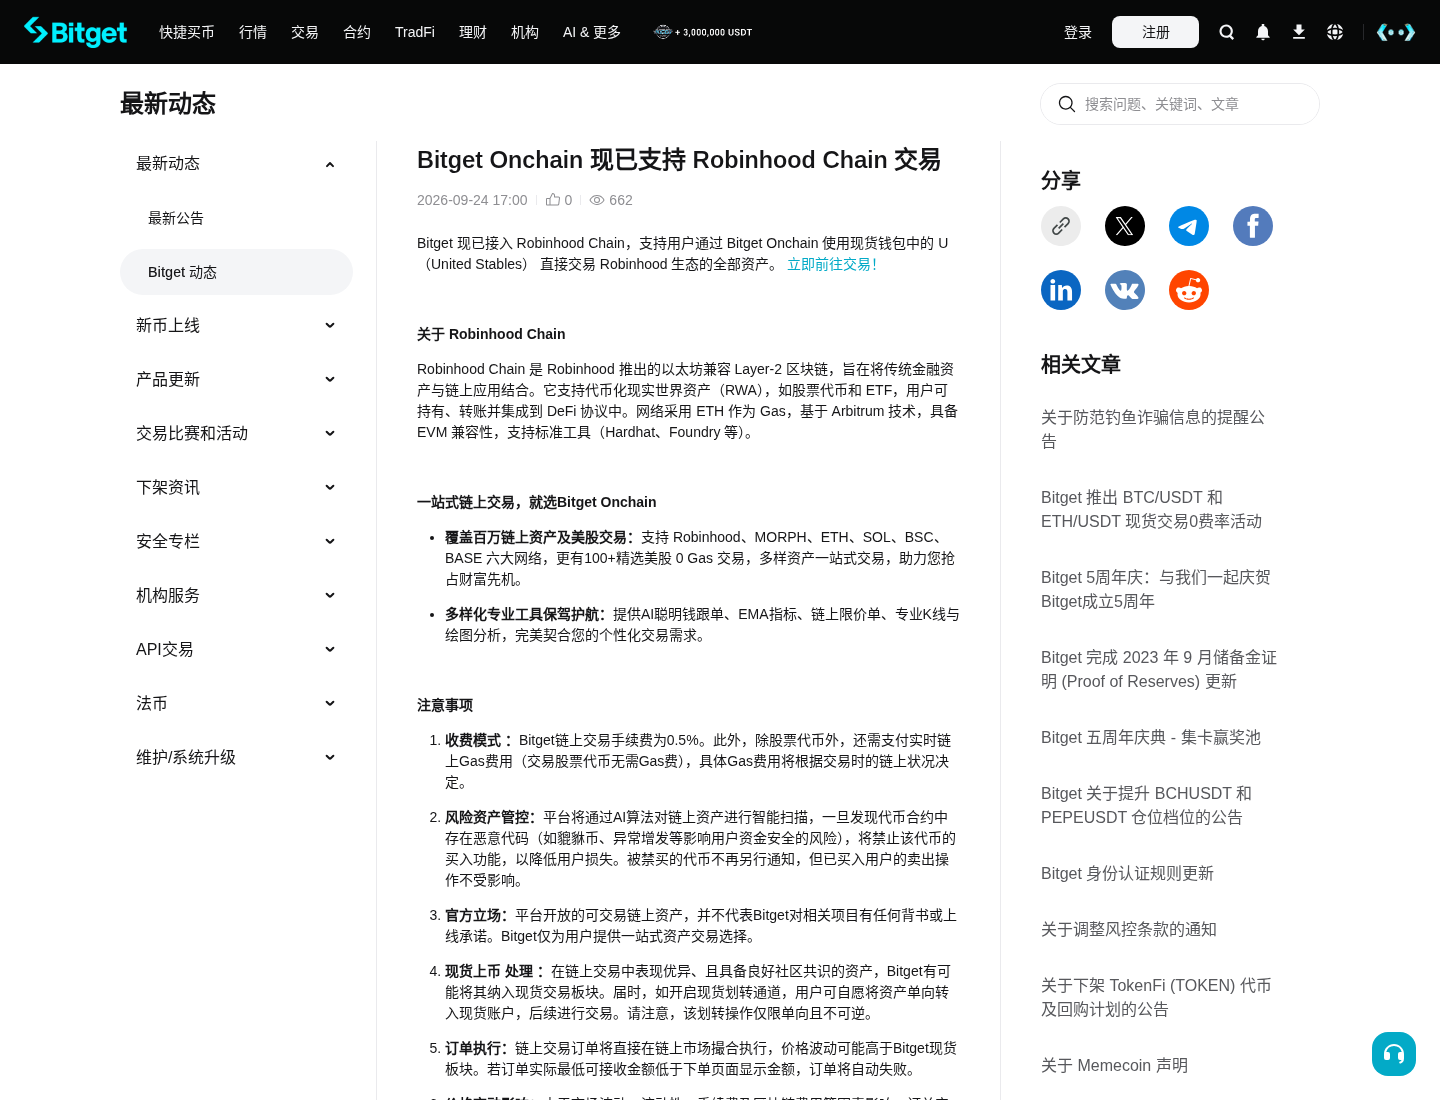Open related article Bitget 身份认证规则更新
Image resolution: width=1440 pixels, height=1100 pixels.
[x=1127, y=873]
